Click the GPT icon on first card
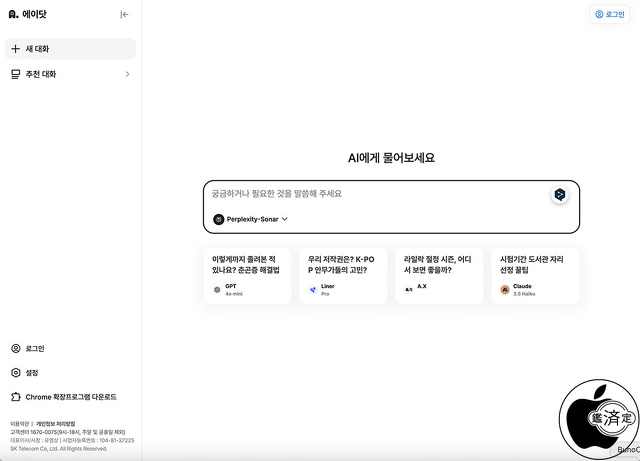The height and width of the screenshot is (461, 640). (x=217, y=290)
